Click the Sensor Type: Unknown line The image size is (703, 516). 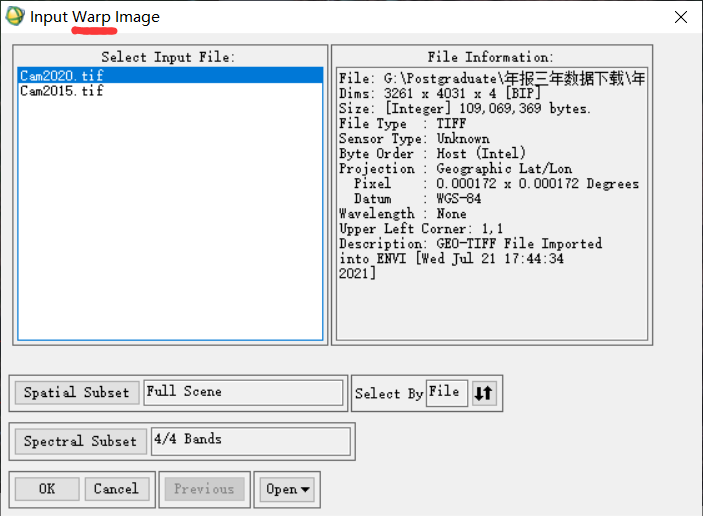point(414,139)
